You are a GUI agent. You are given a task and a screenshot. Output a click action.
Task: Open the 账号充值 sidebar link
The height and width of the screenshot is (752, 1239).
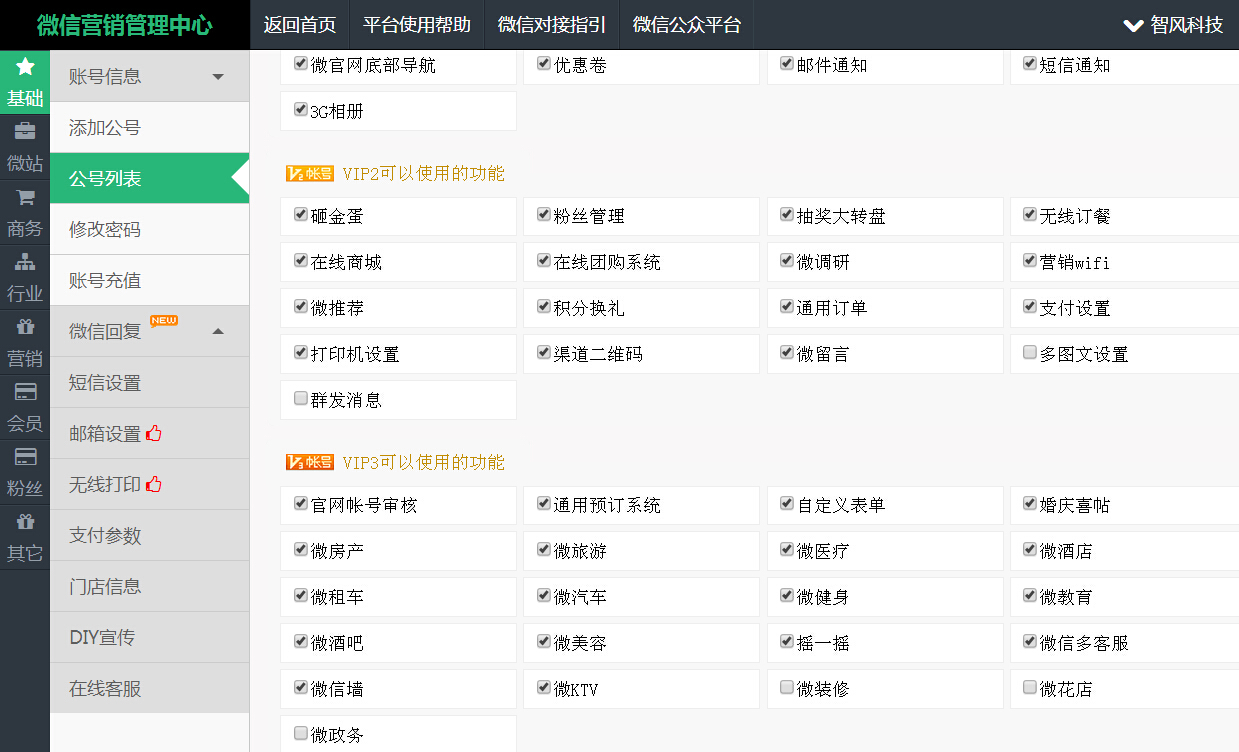coord(105,281)
